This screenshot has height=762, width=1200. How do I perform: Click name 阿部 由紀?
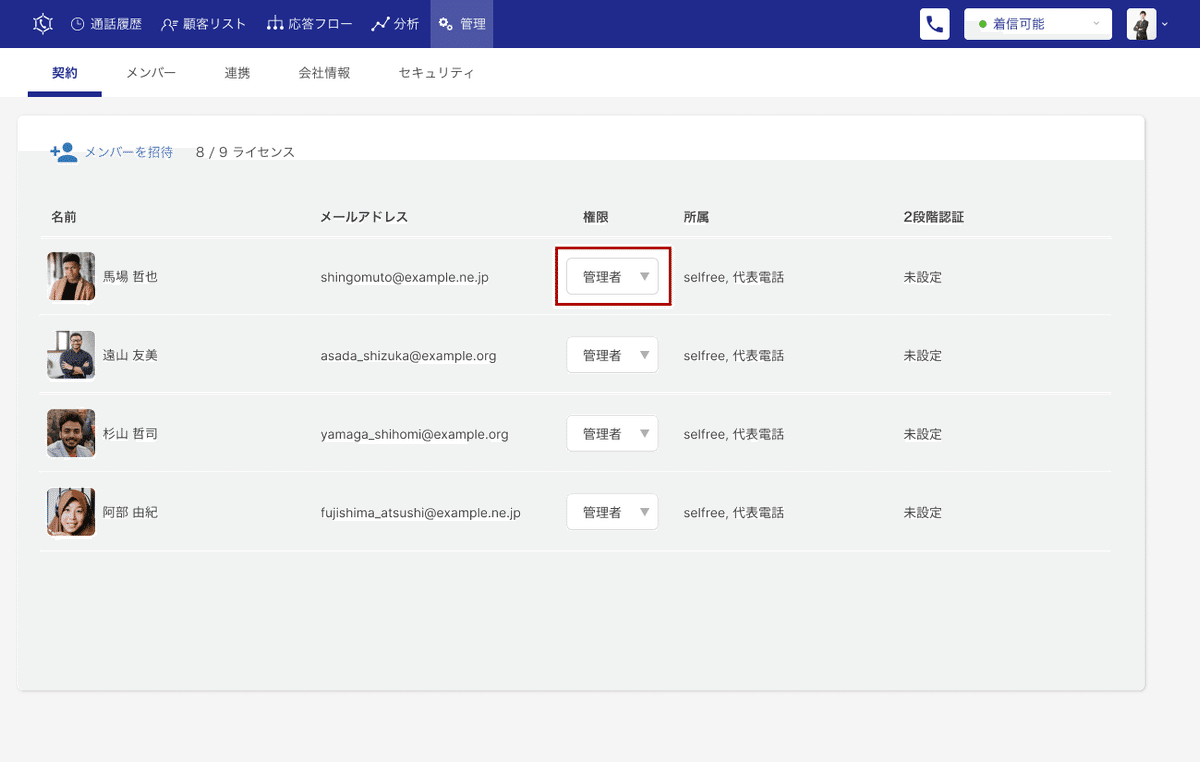tap(130, 512)
